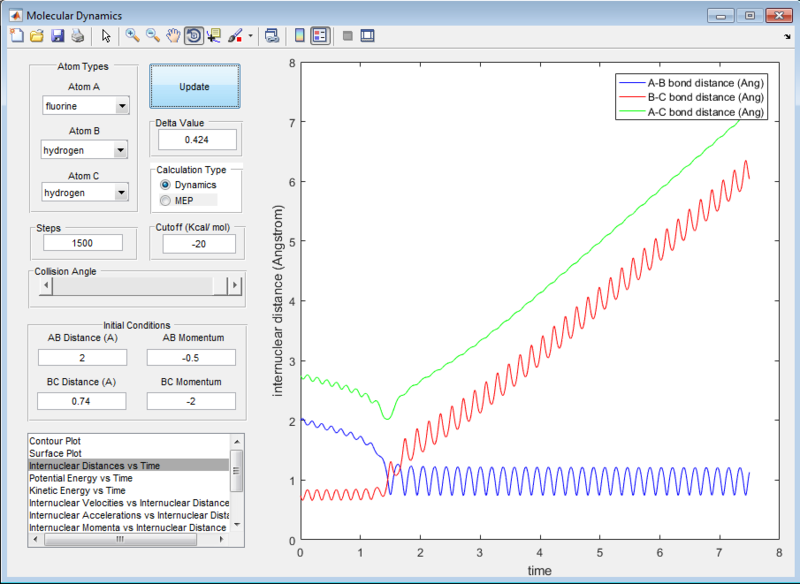Select the Zoom Out magnifier tool
The width and height of the screenshot is (800, 584).
(x=153, y=36)
